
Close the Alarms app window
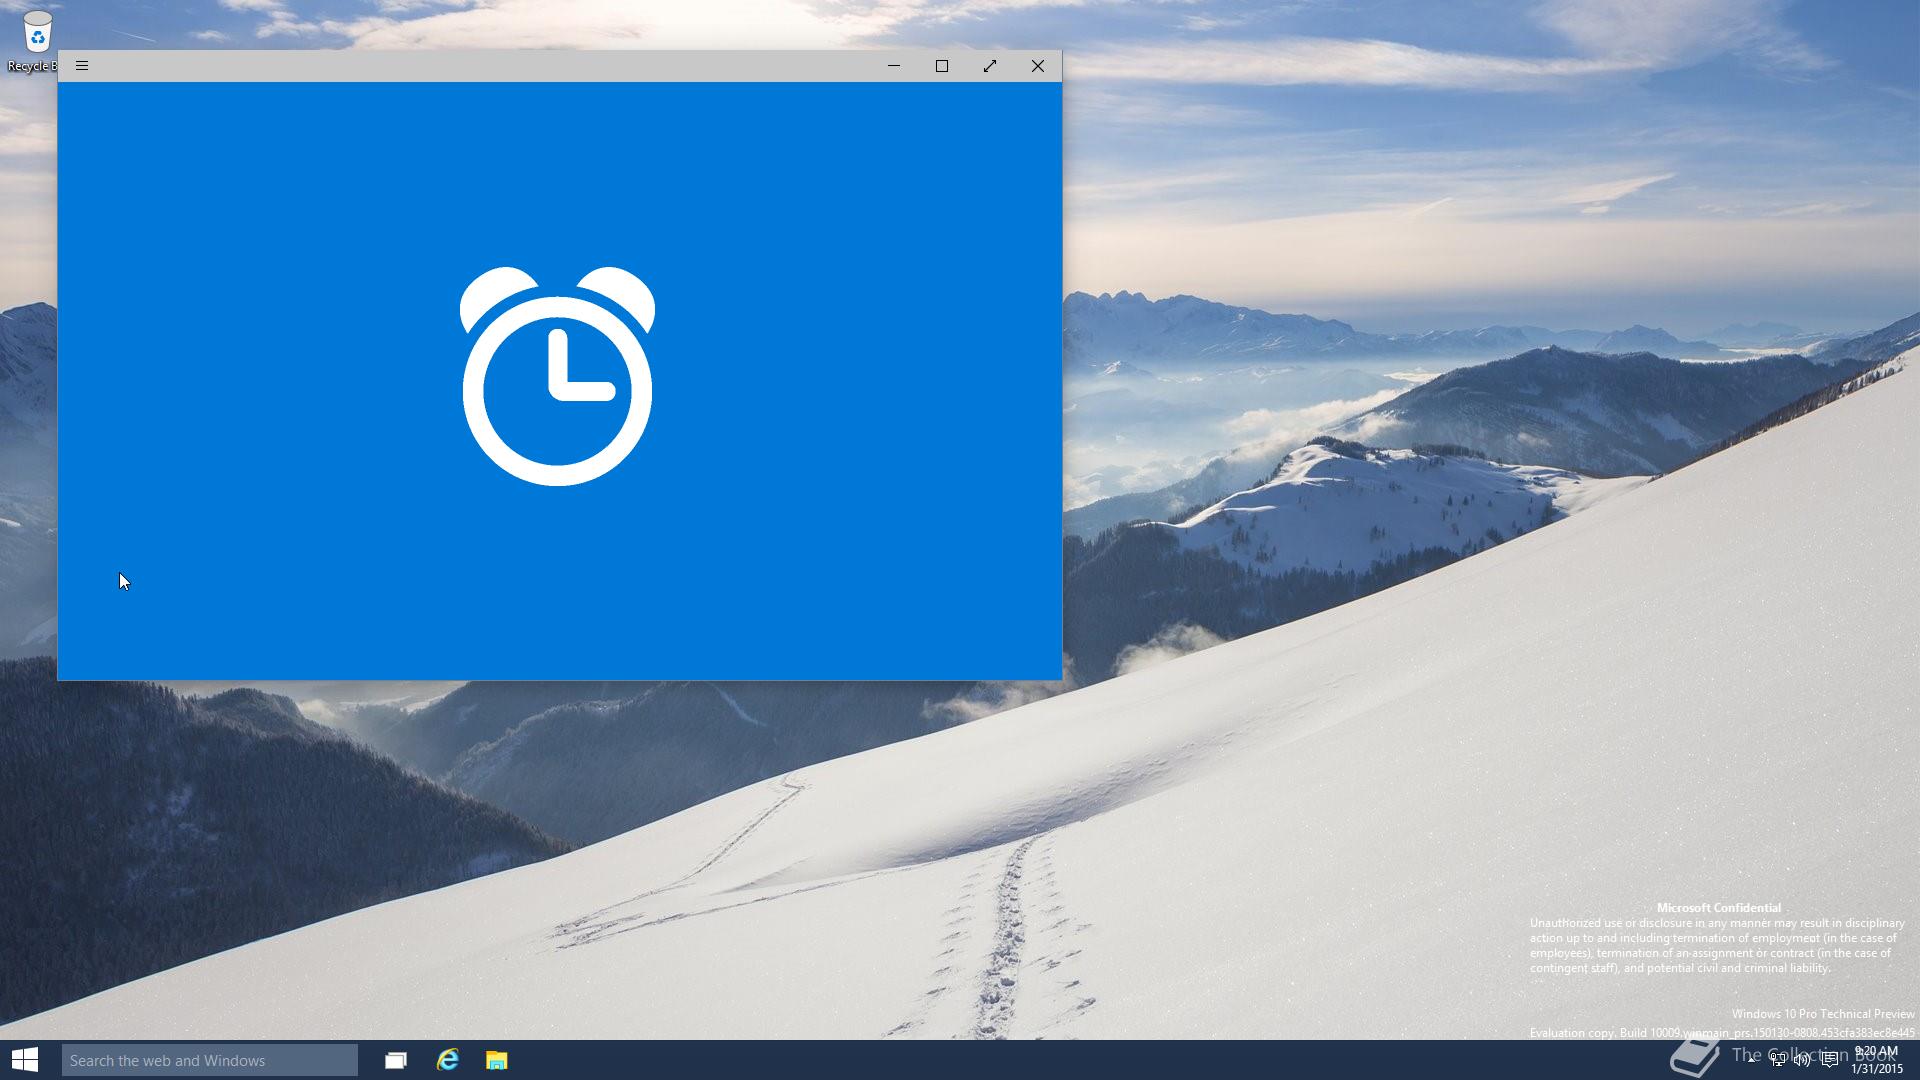point(1038,66)
